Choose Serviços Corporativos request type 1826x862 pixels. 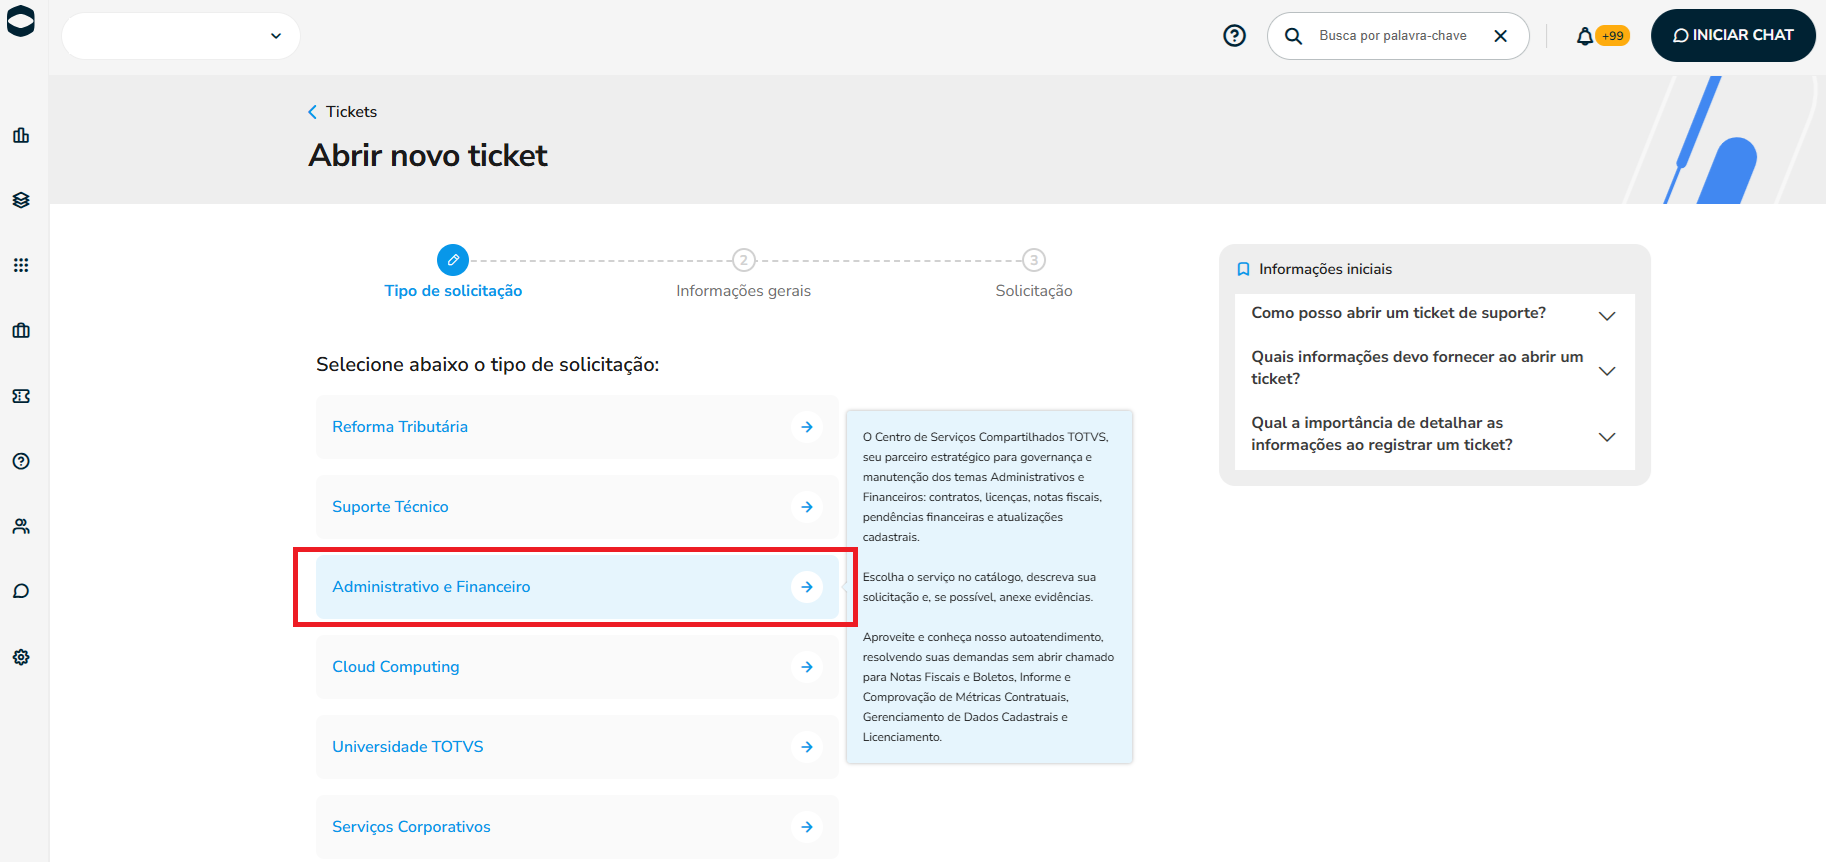pyautogui.click(x=577, y=827)
